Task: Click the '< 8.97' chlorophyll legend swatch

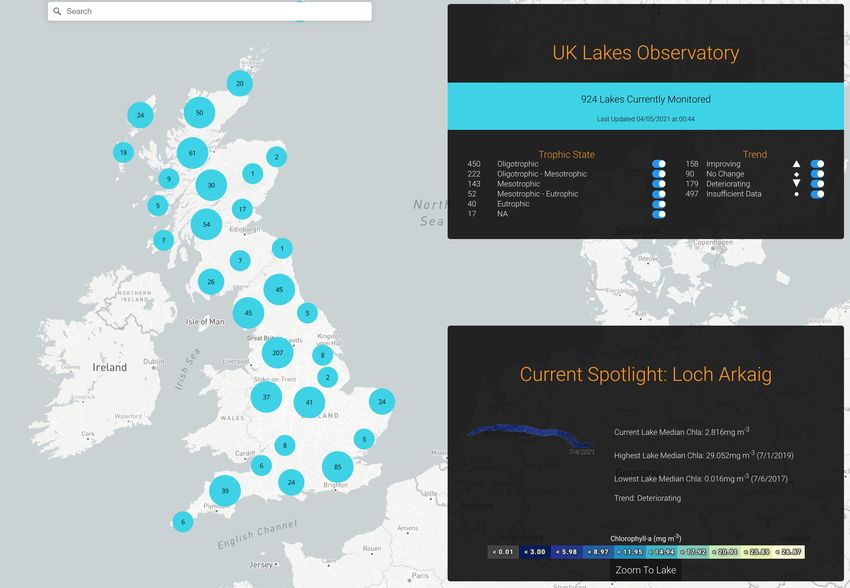Action: [x=598, y=552]
